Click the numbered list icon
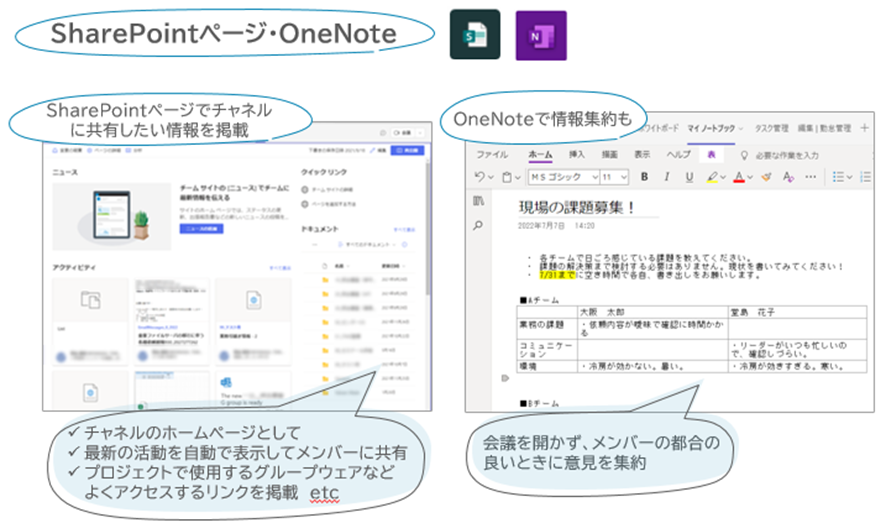Image resolution: width=886 pixels, height=523 pixels. (x=865, y=177)
